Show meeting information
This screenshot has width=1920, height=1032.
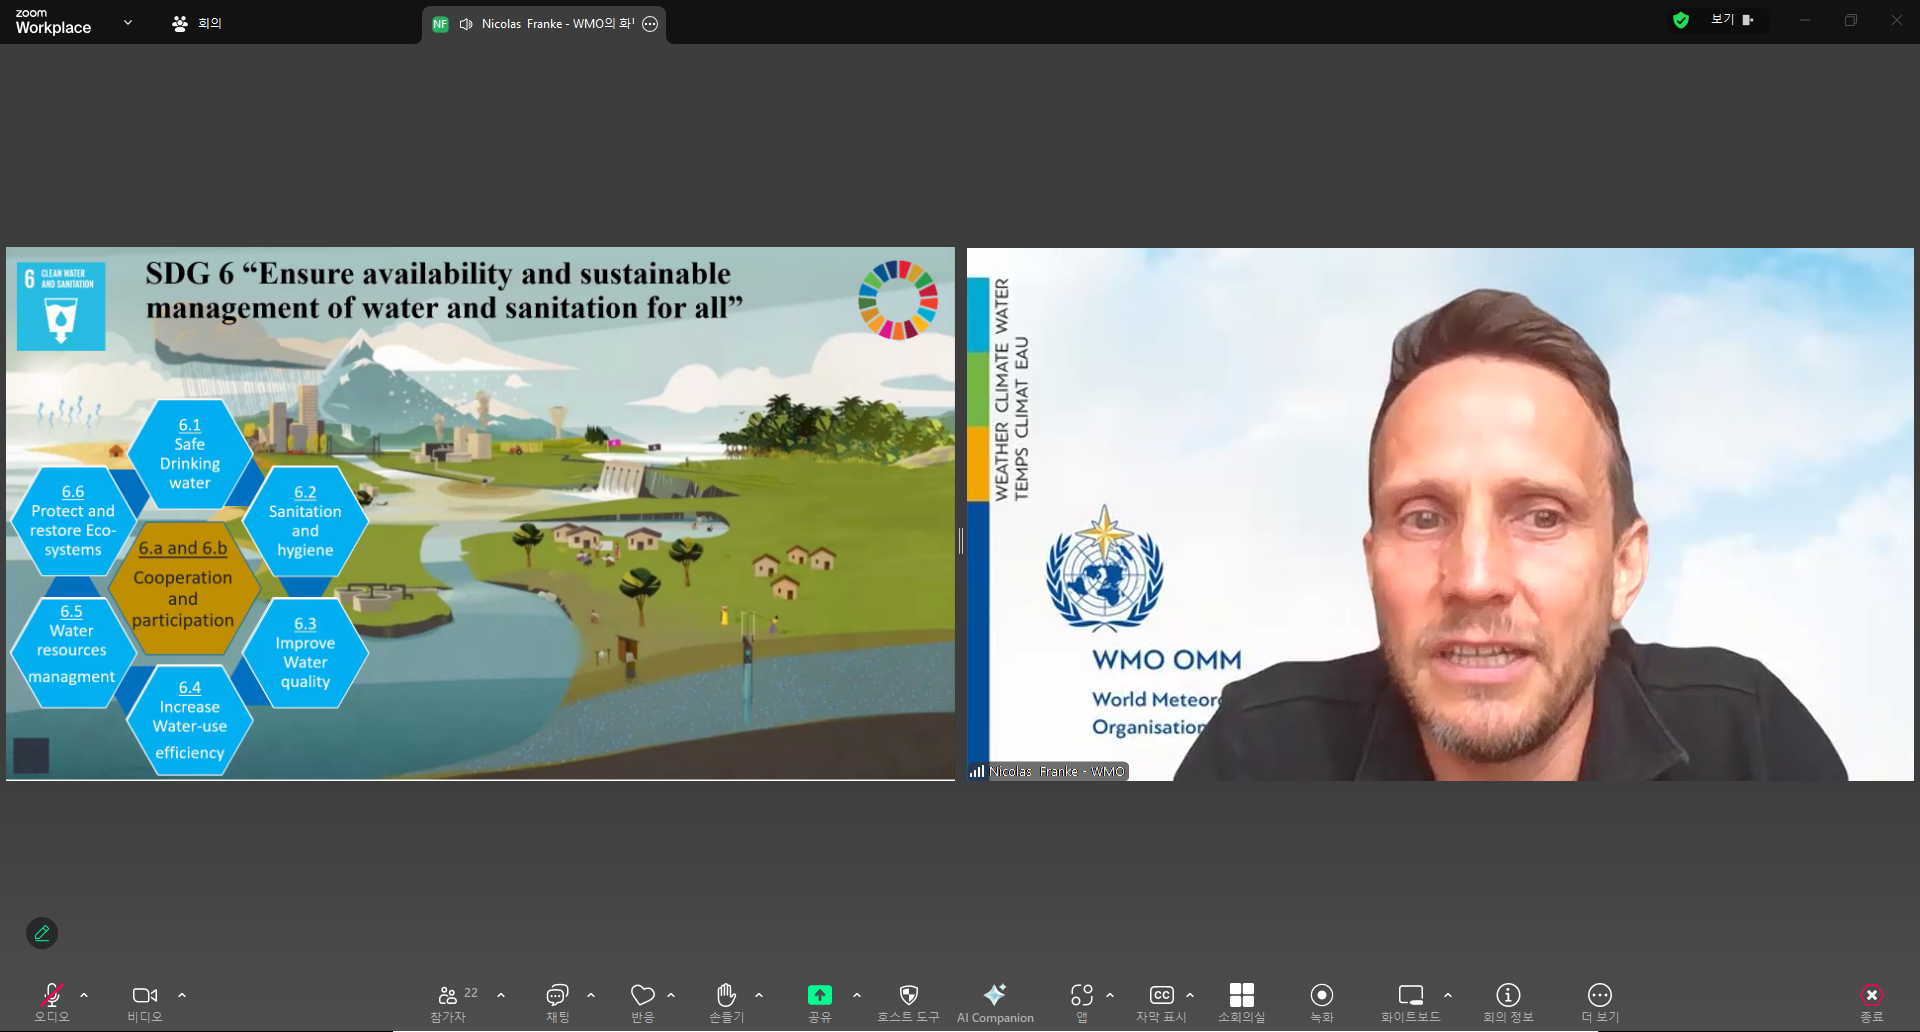pos(1507,995)
